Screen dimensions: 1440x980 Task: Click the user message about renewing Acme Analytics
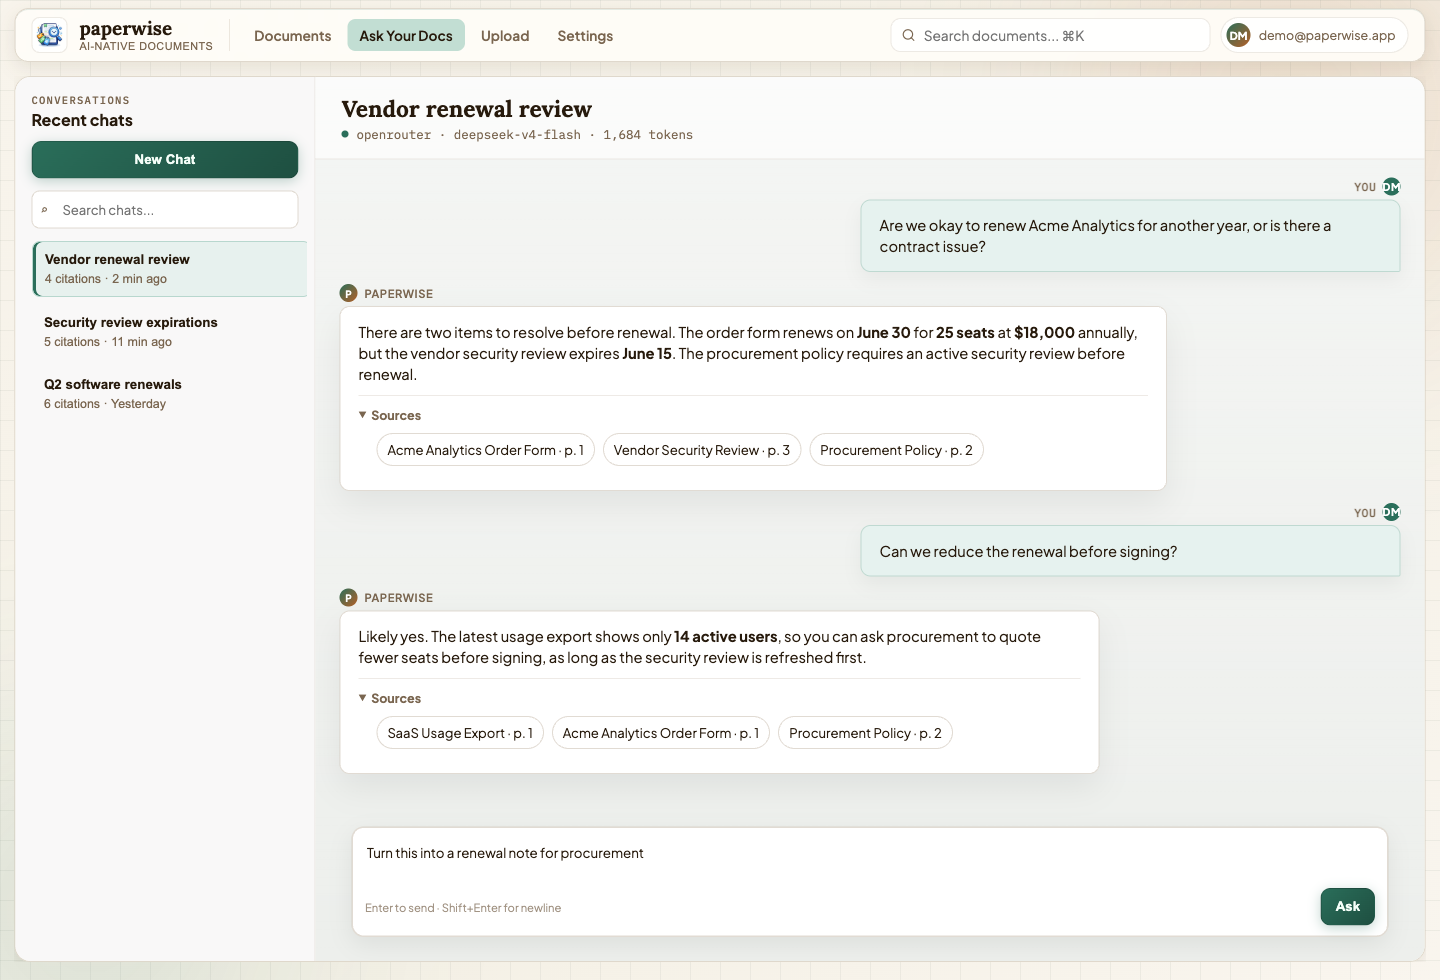1130,236
